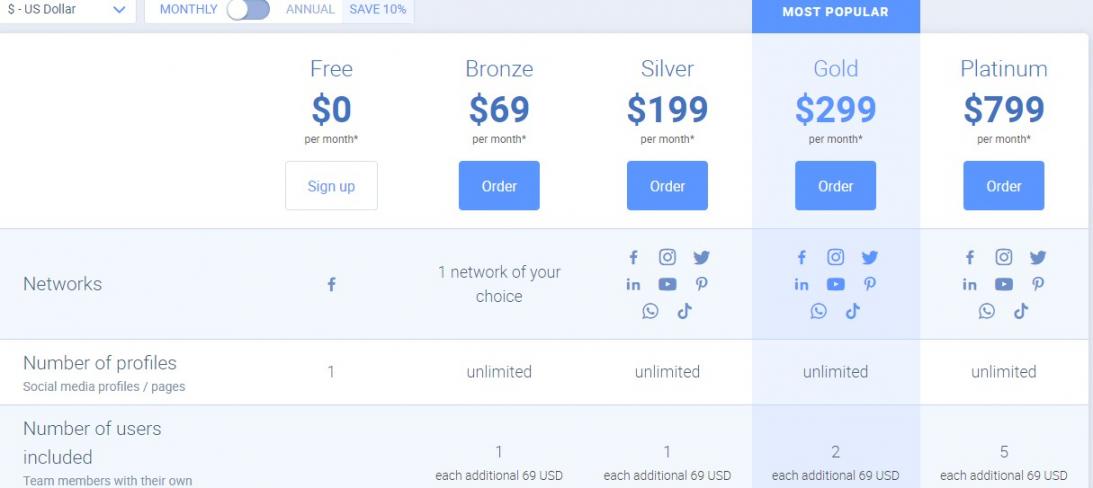
Task: Order the Silver plan
Action: click(x=667, y=186)
